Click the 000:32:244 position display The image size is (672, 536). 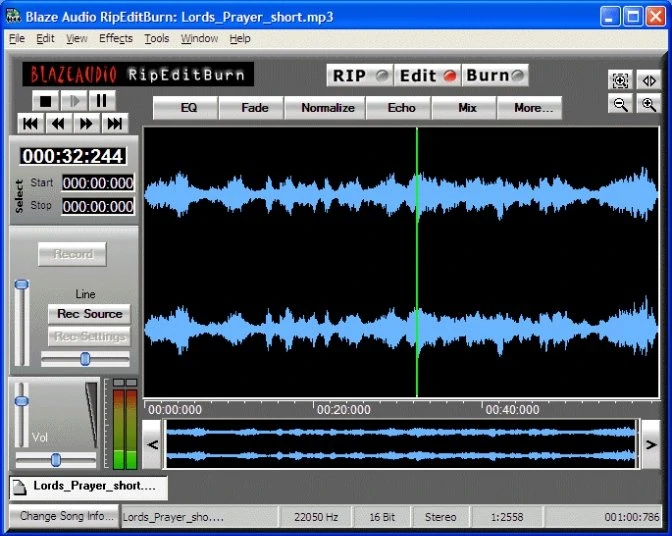coord(73,156)
